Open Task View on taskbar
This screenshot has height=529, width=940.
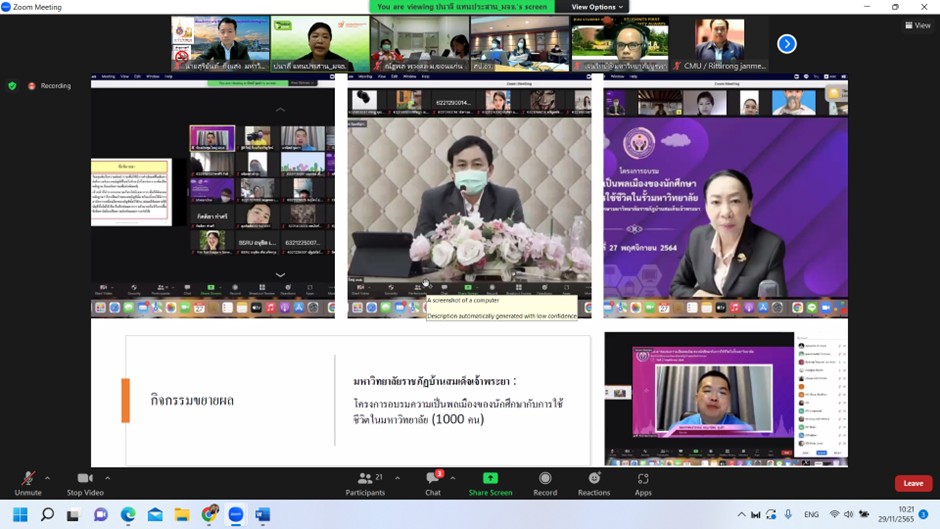[73, 515]
